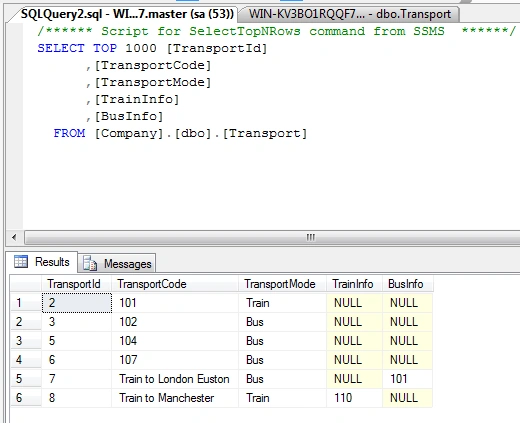520x423 pixels.
Task: Click the Results grid icon
Action: pyautogui.click(x=21, y=262)
